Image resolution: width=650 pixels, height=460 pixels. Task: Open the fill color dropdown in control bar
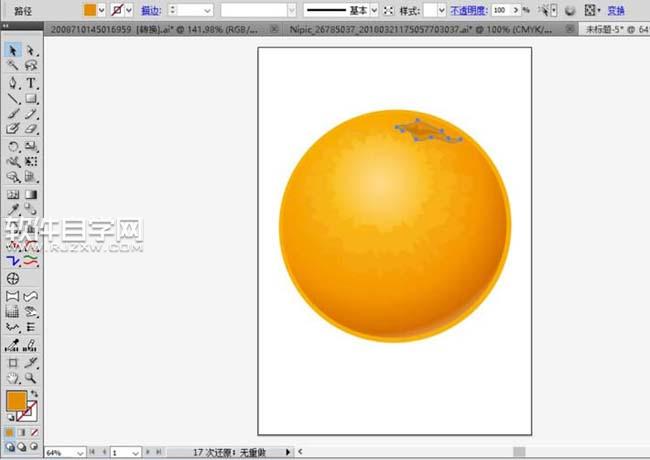click(x=102, y=10)
